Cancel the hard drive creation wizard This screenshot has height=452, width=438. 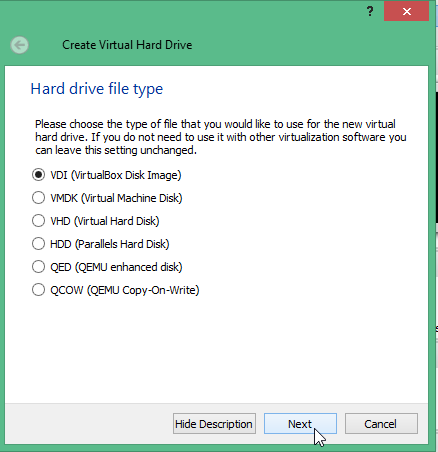coord(381,424)
